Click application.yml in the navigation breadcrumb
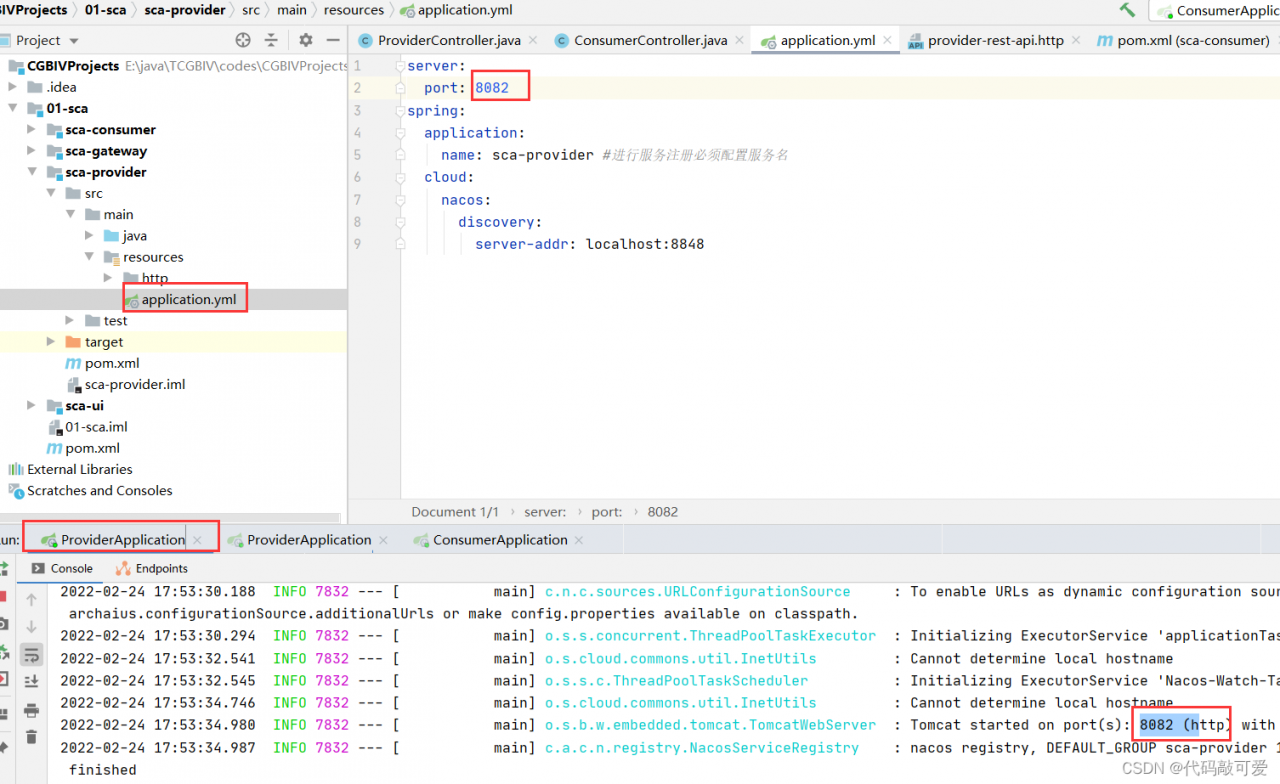The height and width of the screenshot is (784, 1280). pyautogui.click(x=465, y=10)
